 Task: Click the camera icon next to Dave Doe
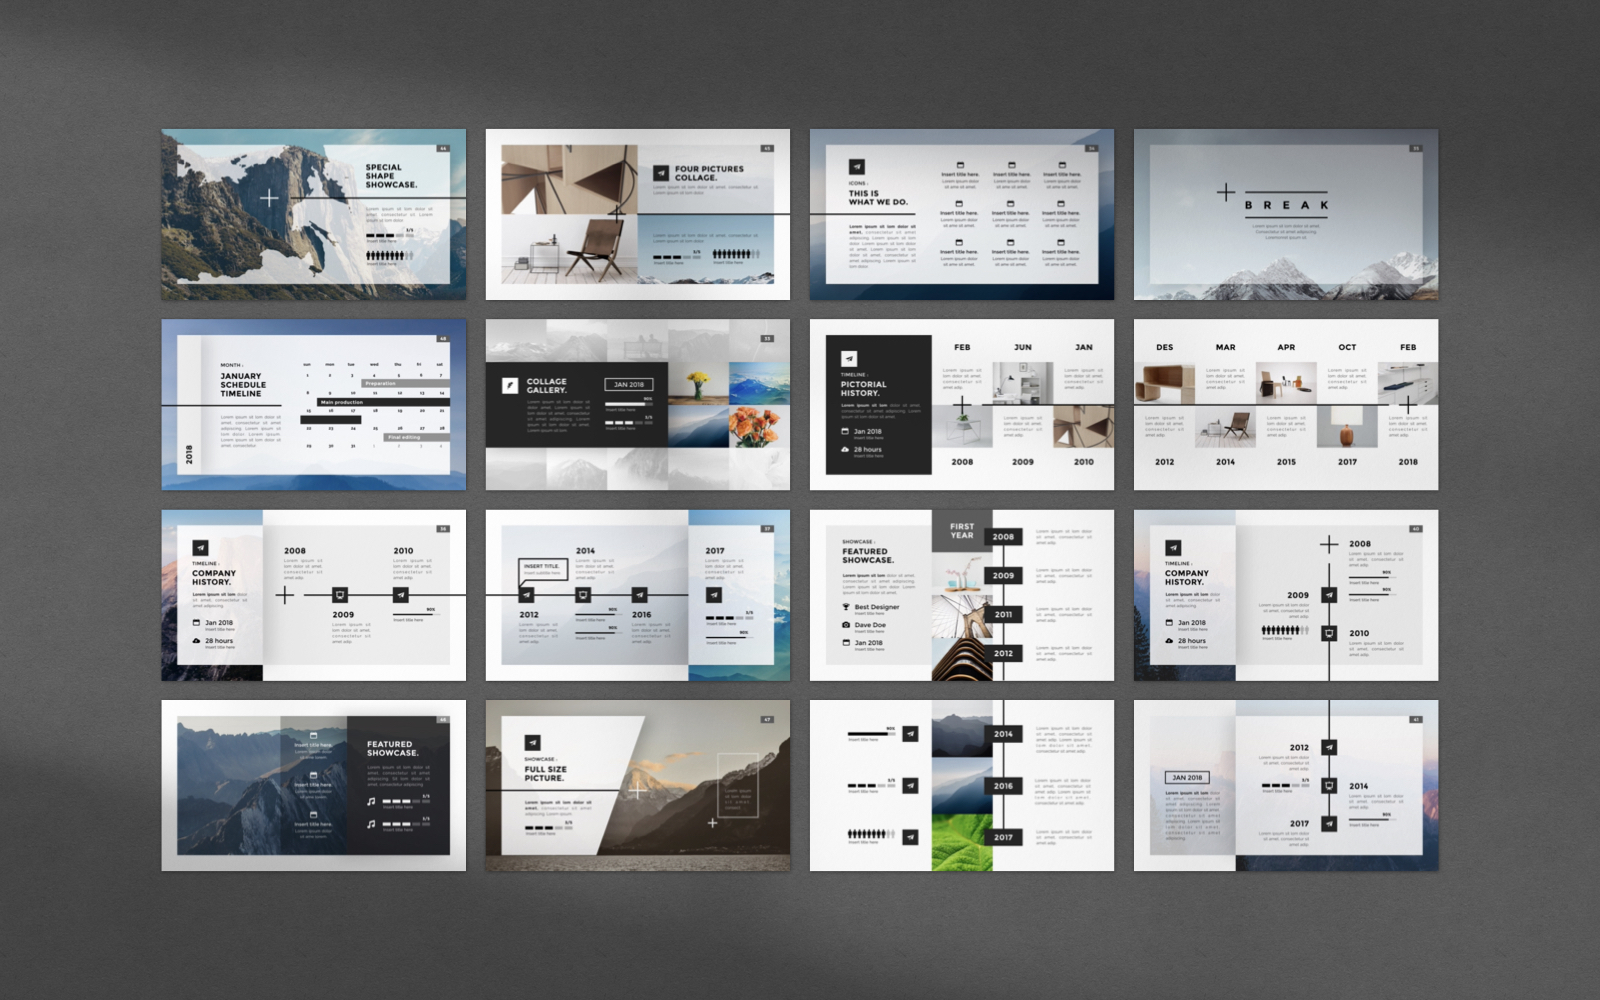(x=845, y=625)
